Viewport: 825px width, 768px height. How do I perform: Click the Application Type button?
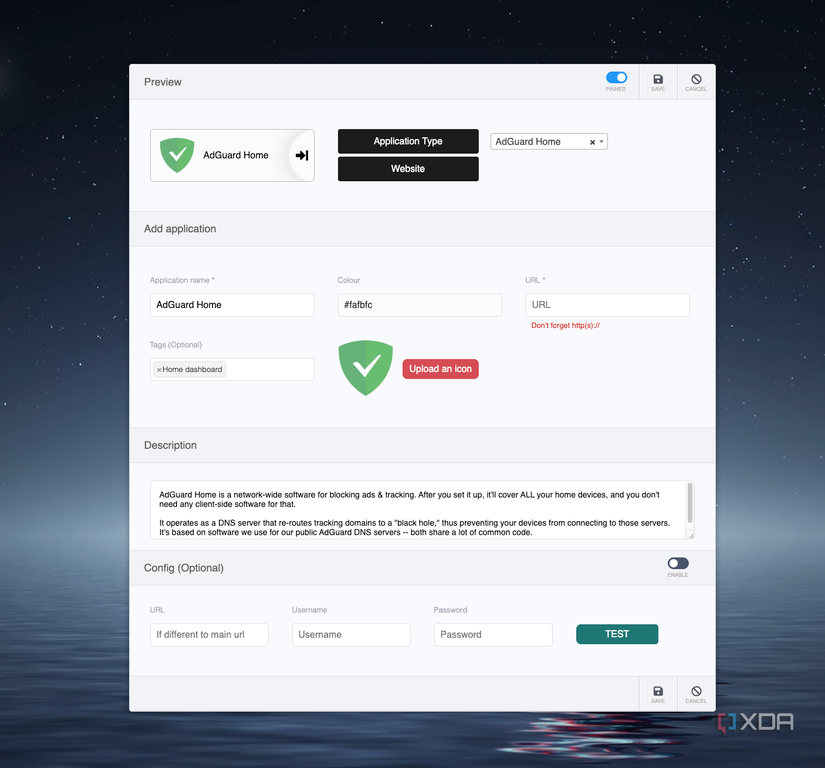[x=408, y=141]
